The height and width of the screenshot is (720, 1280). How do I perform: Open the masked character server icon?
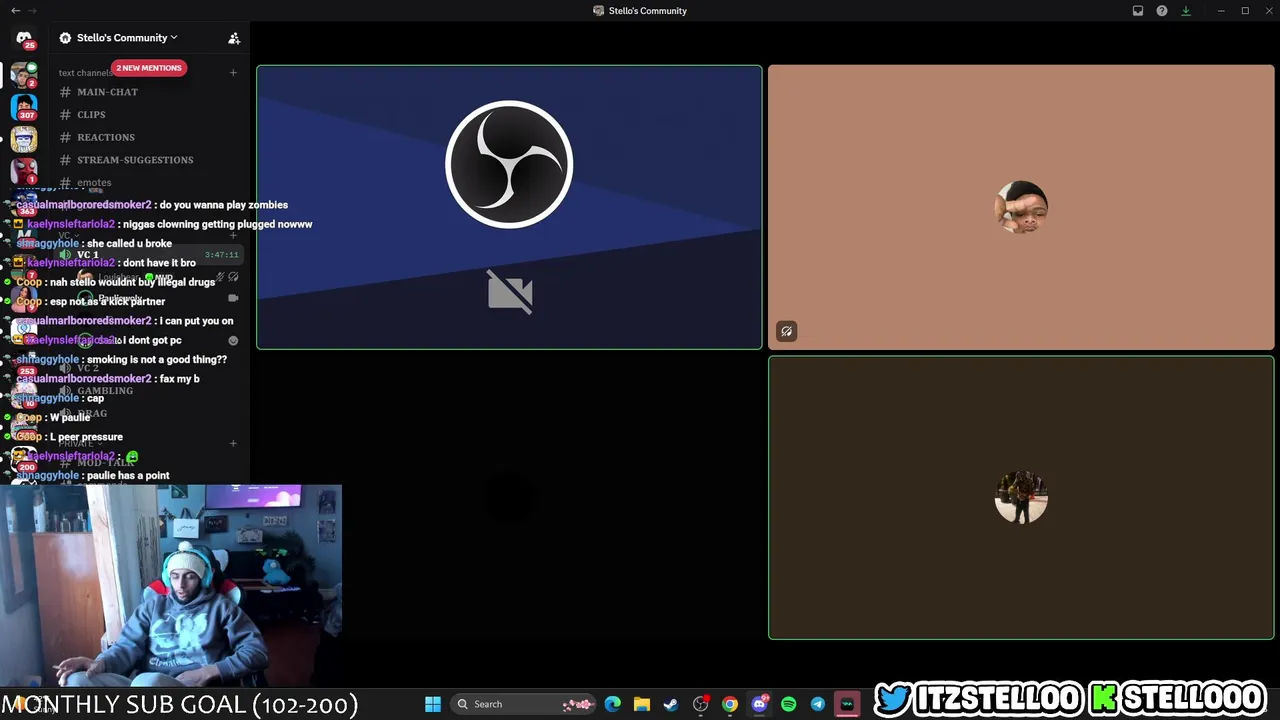24,139
